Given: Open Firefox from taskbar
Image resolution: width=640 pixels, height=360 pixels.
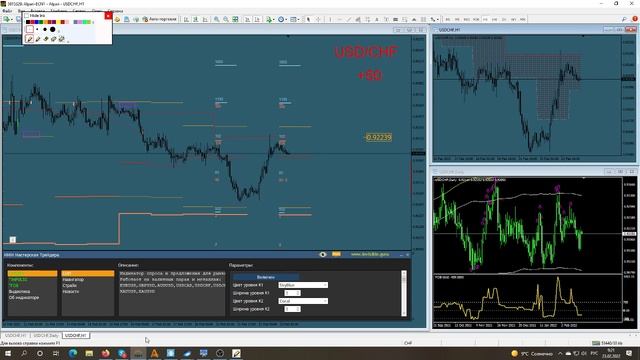Looking at the screenshot, I should point(106,353).
